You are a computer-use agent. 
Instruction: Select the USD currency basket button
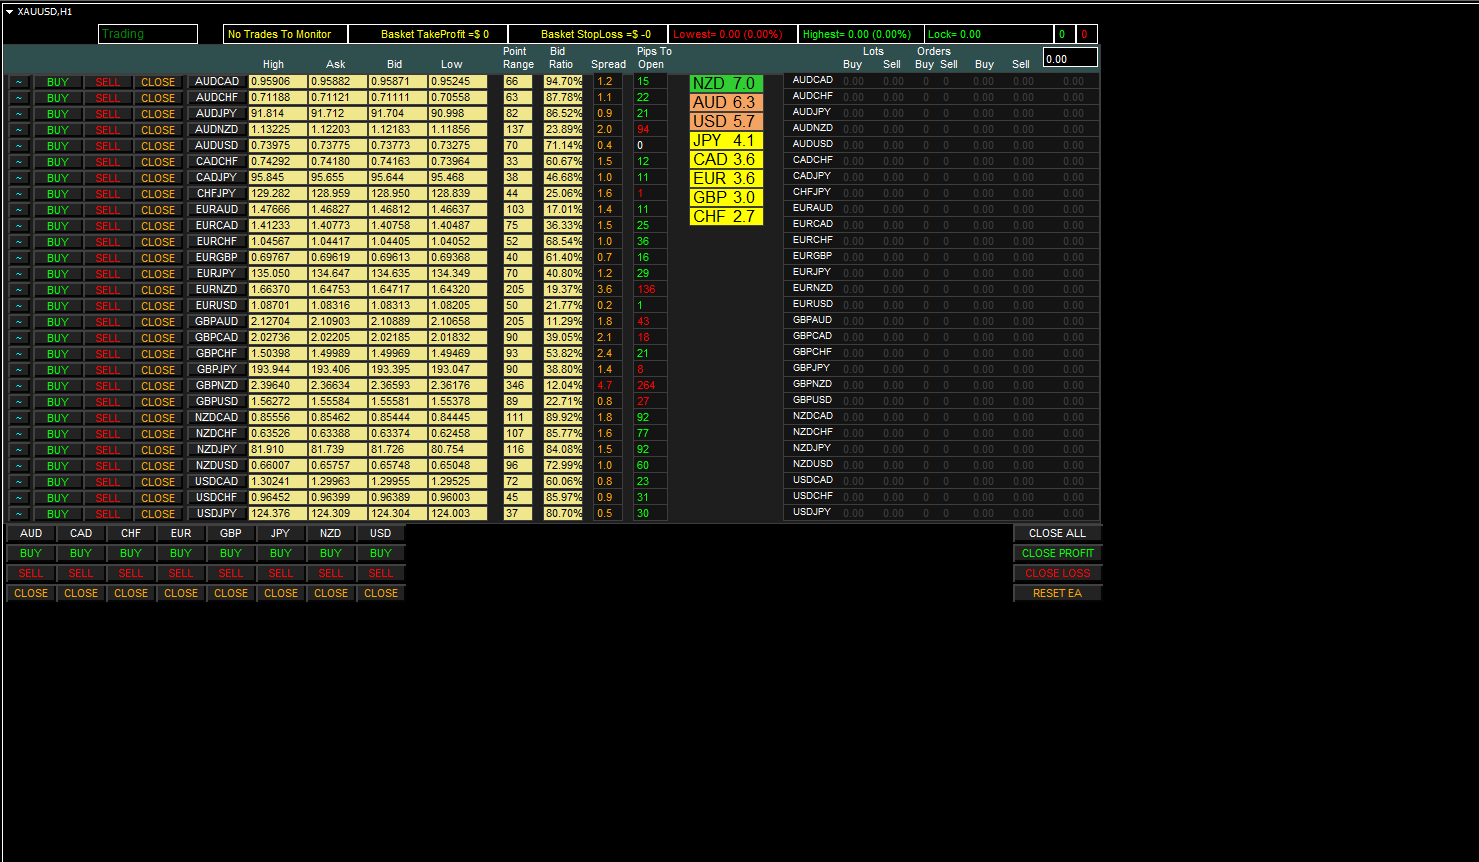(381, 533)
